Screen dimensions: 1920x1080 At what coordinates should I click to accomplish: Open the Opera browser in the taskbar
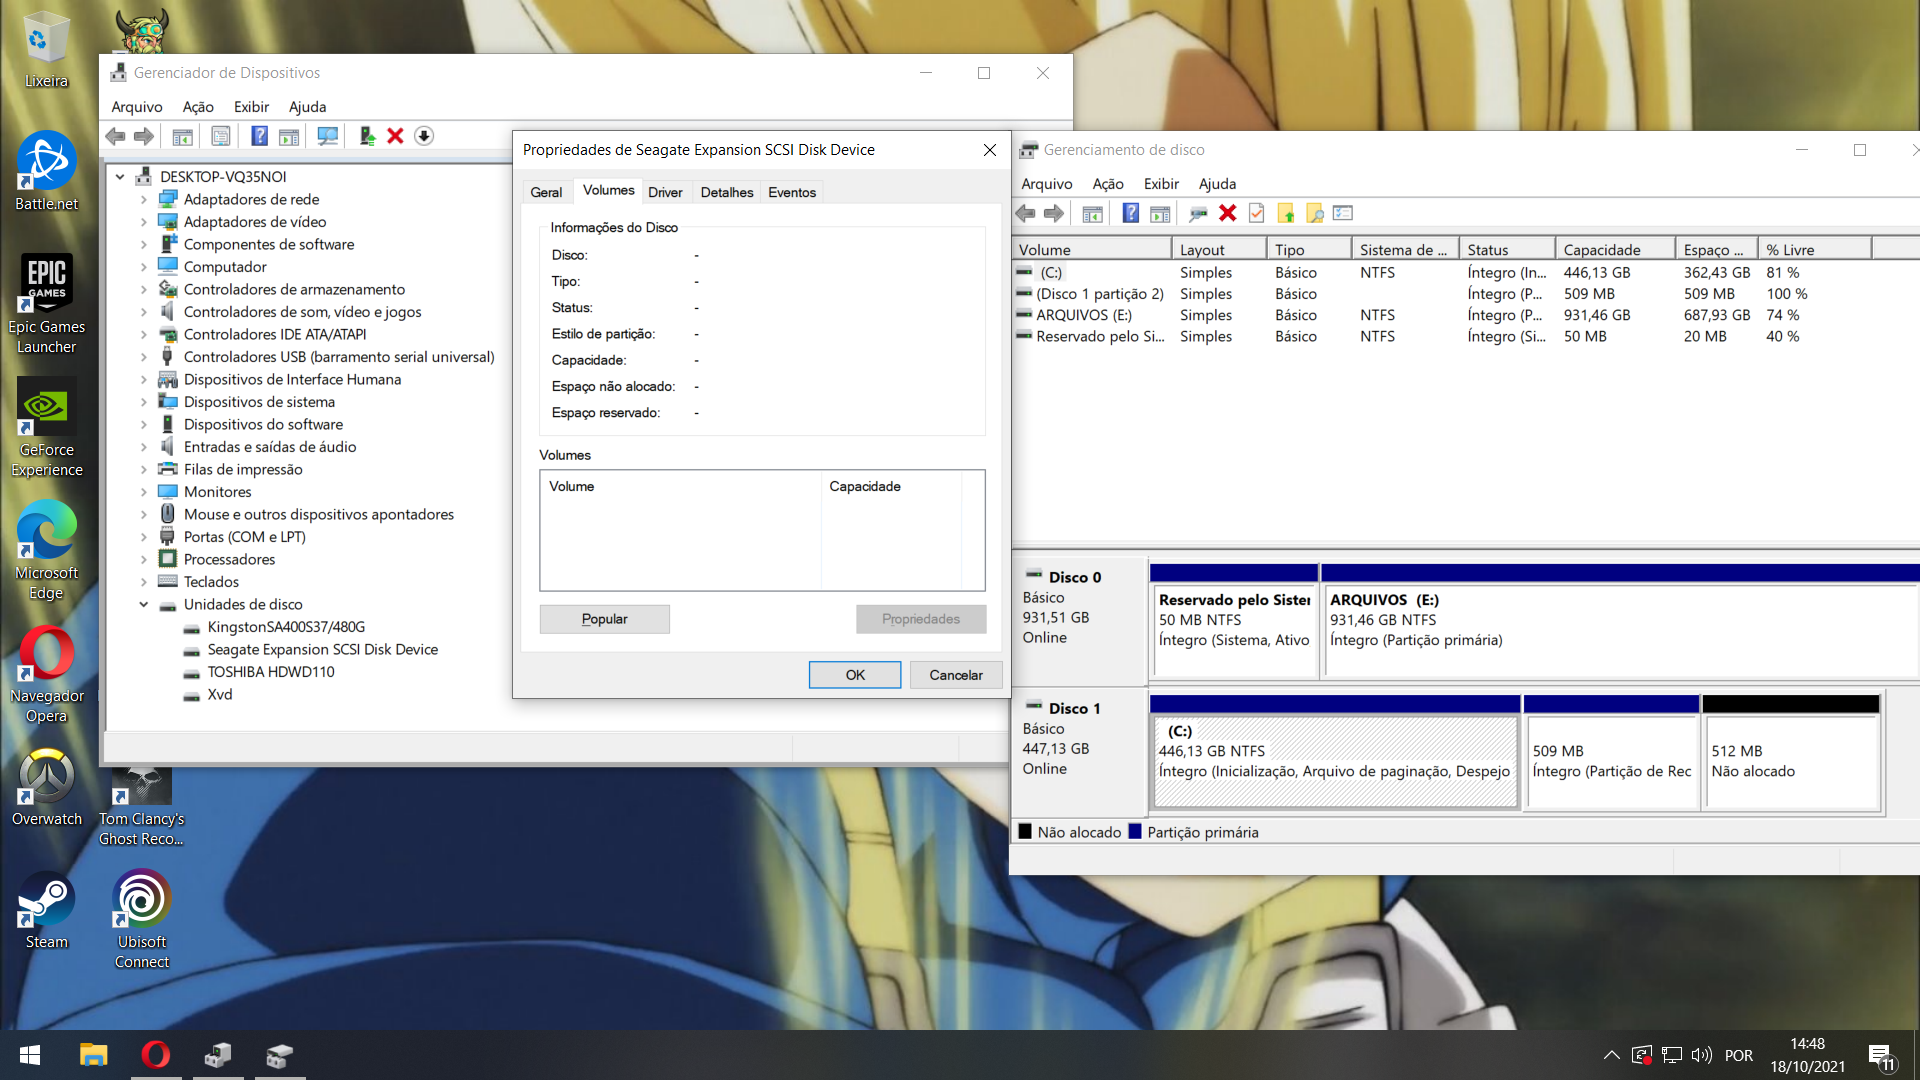tap(156, 1055)
